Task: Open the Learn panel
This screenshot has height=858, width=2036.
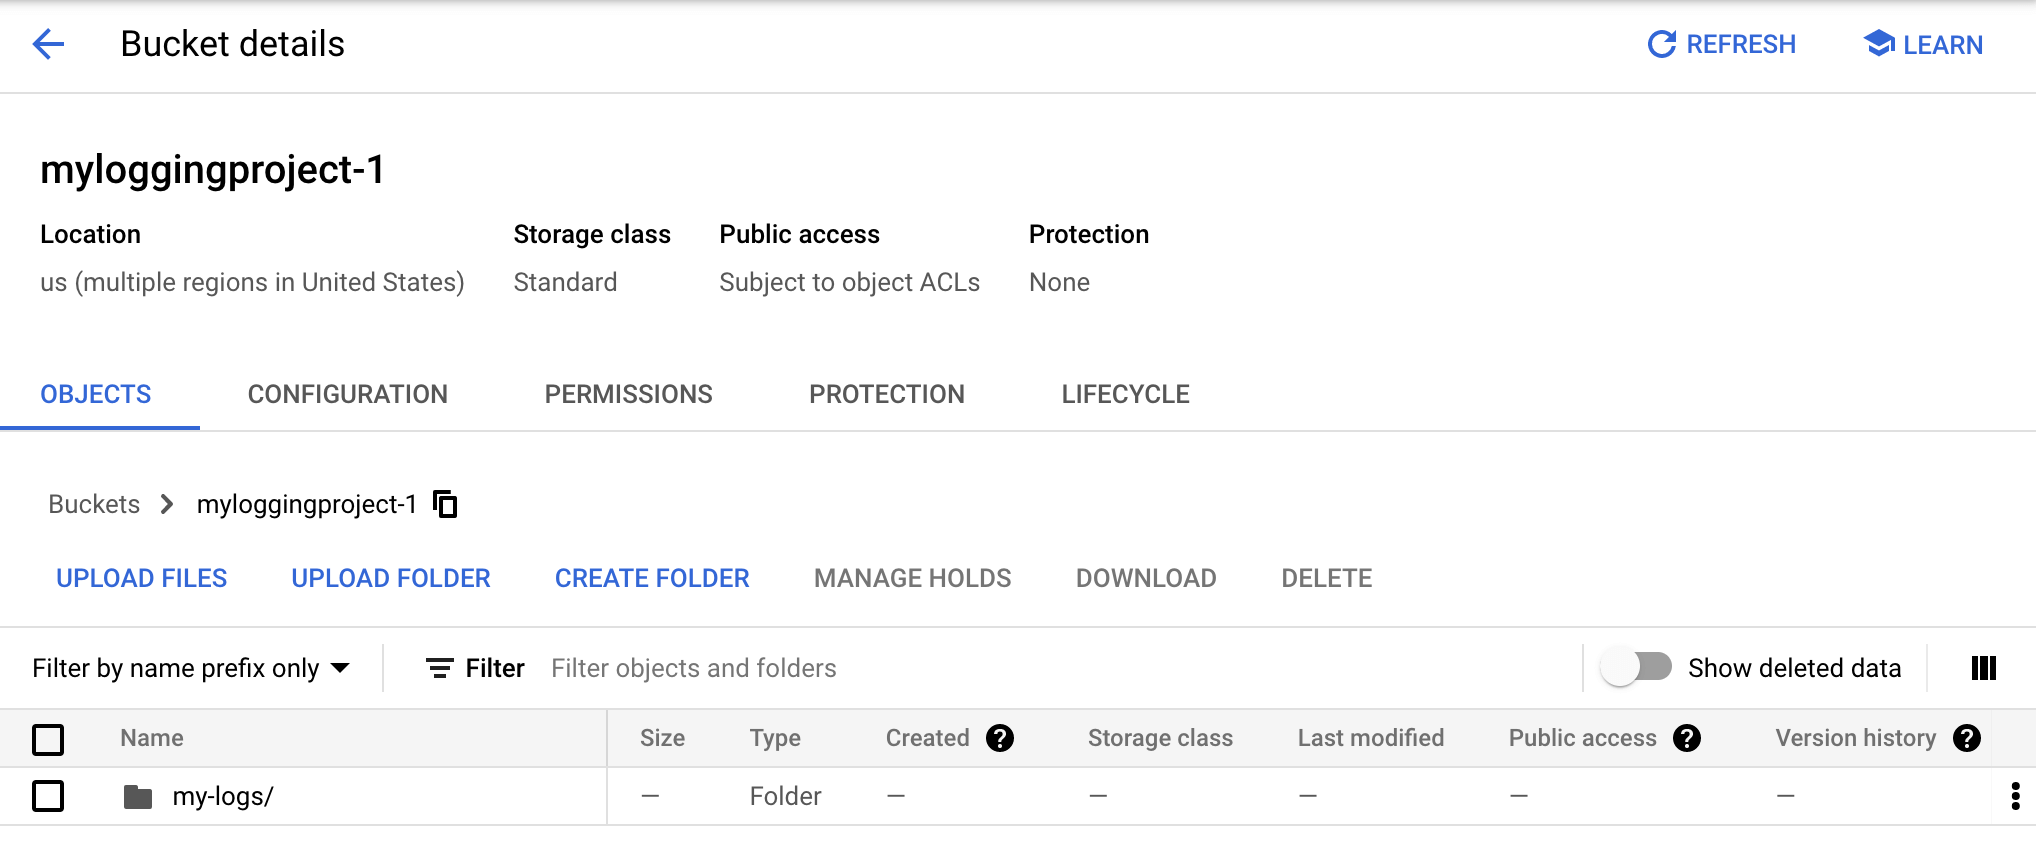Action: pos(1923,44)
